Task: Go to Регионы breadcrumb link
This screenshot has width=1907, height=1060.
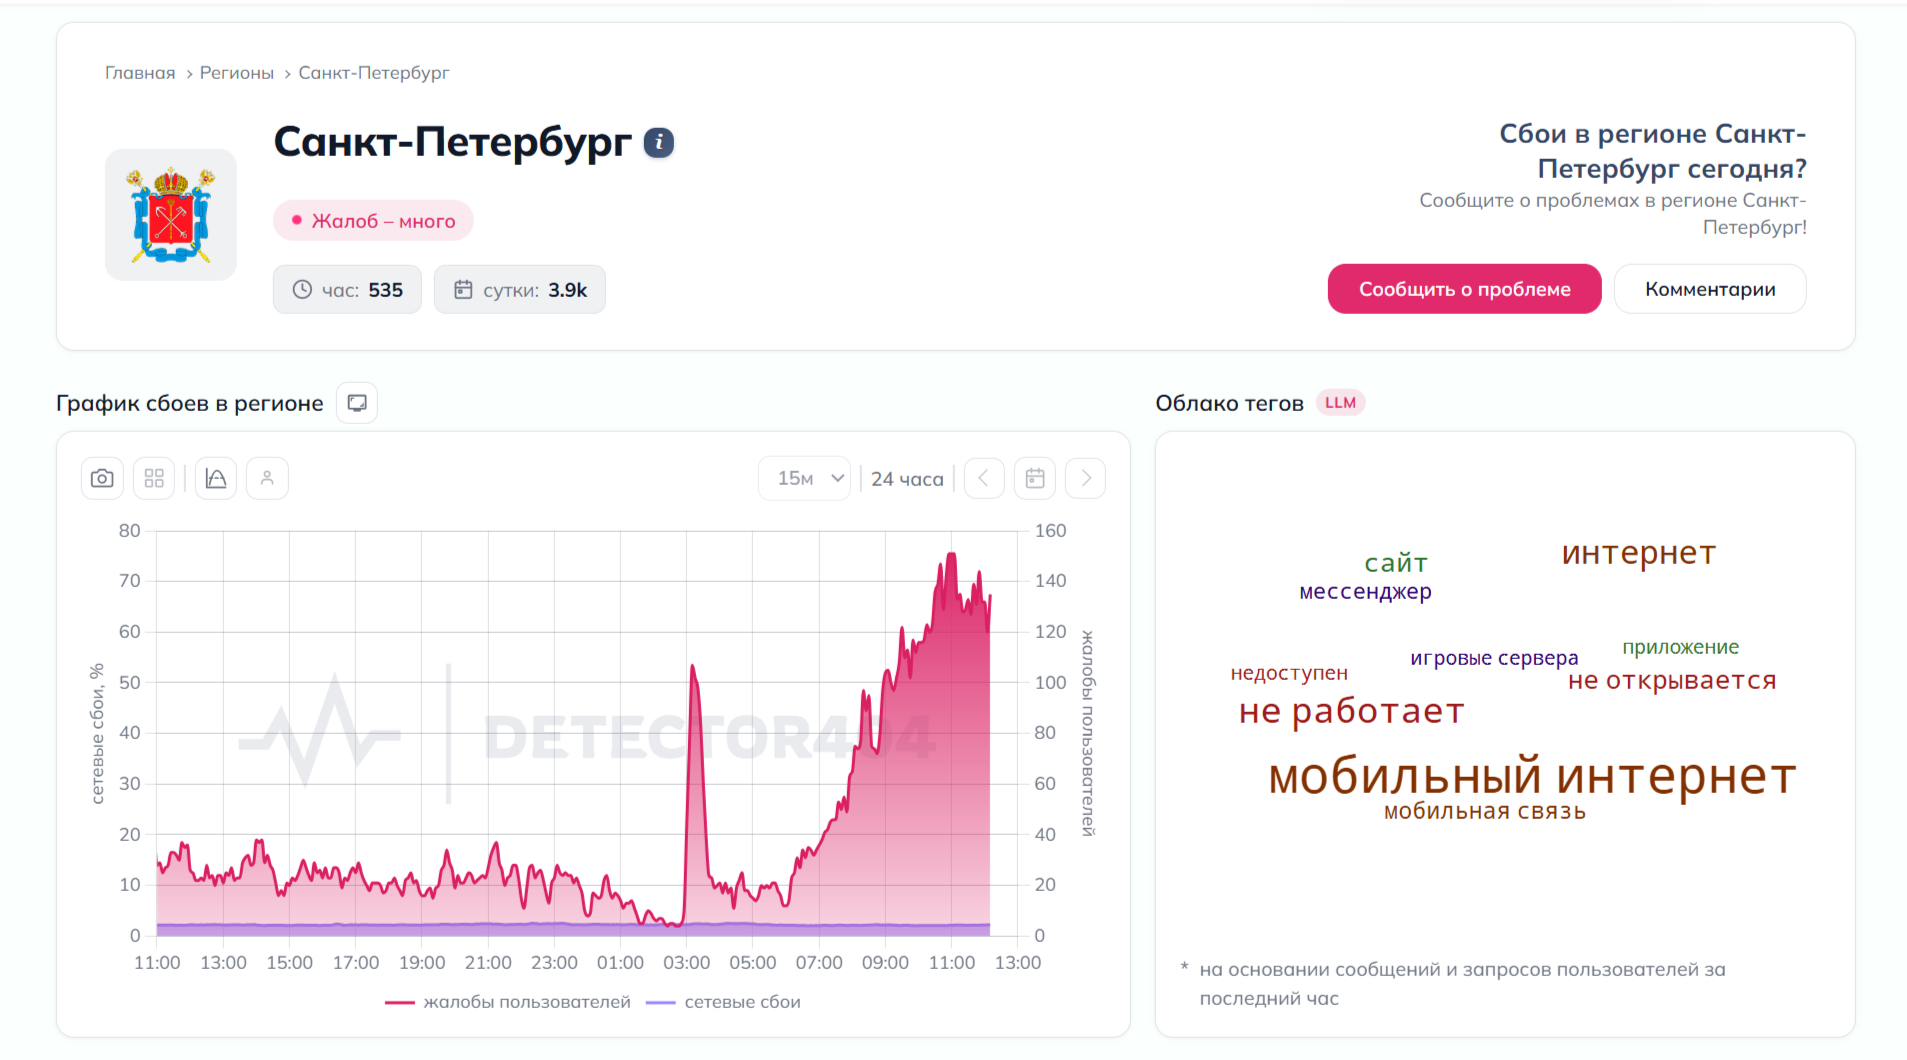Action: tap(236, 73)
